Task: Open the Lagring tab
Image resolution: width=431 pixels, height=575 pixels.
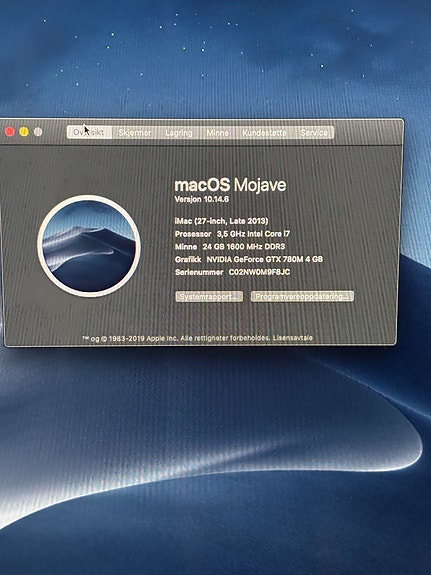Action: coord(179,132)
